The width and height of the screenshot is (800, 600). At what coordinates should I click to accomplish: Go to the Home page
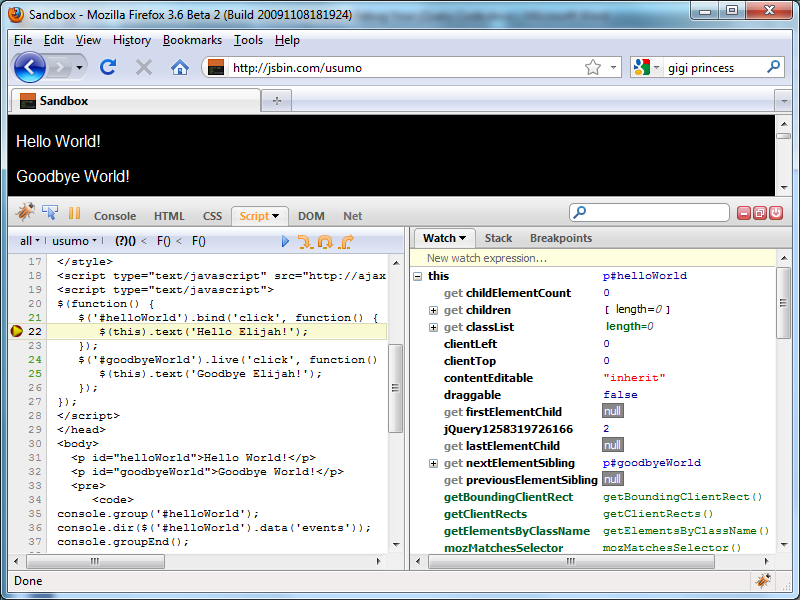coord(180,67)
